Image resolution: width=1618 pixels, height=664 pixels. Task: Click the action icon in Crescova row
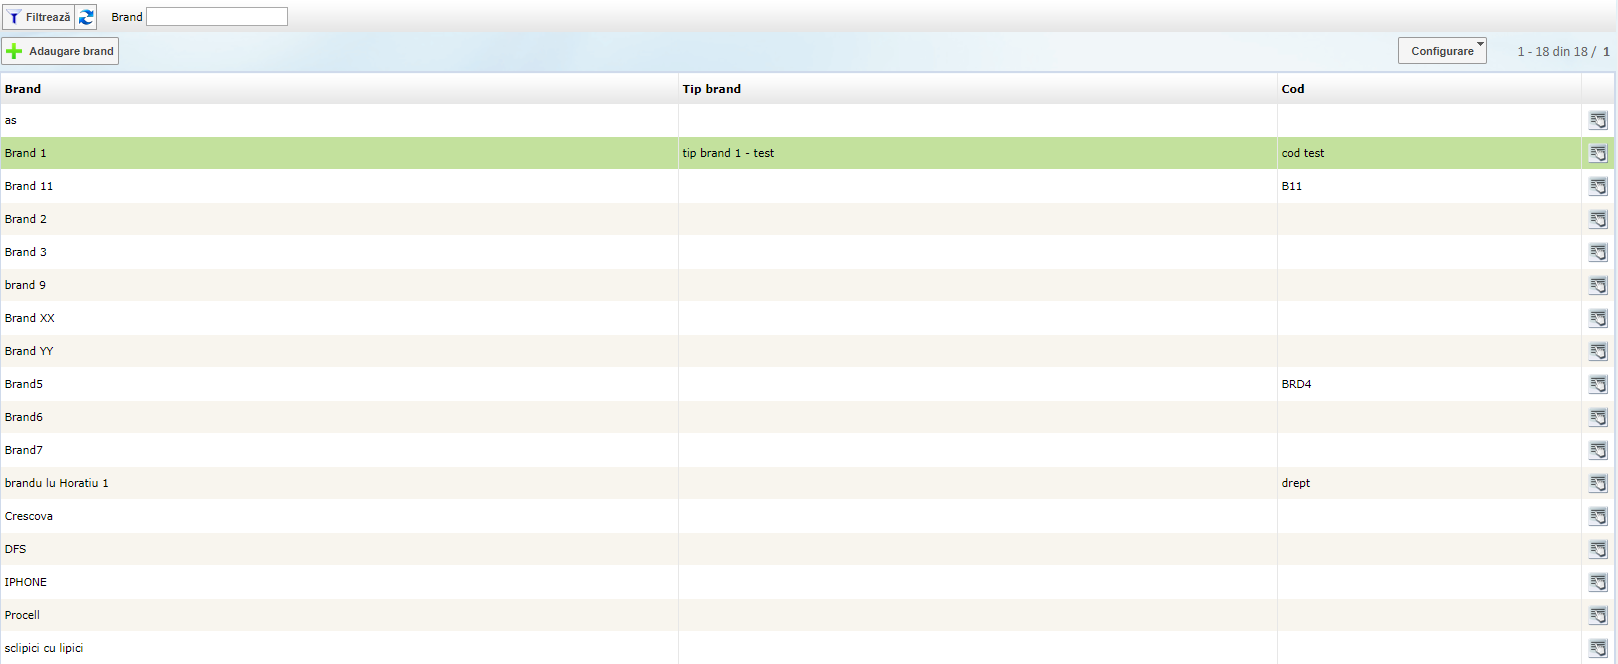coord(1598,516)
